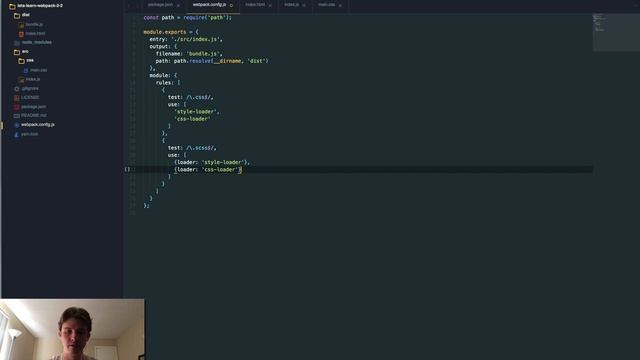Viewport: 640px width, 360px height.
Task: Open the .gitignore file
Action: 30,88
